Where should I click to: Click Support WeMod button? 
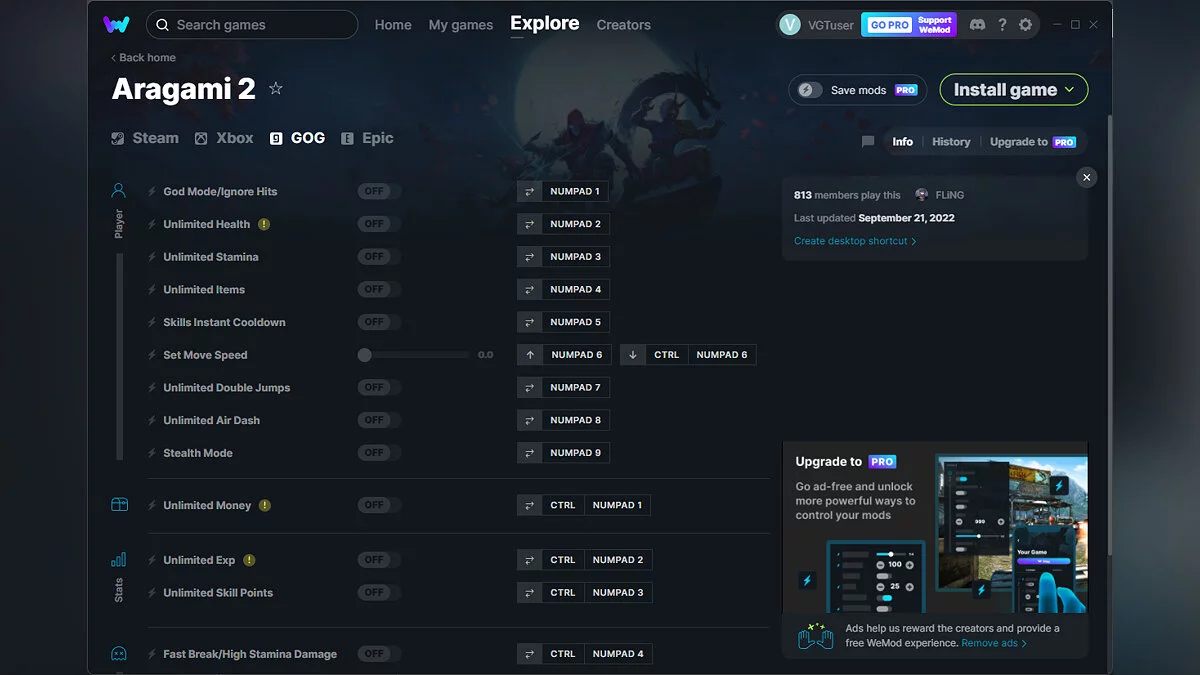(935, 25)
